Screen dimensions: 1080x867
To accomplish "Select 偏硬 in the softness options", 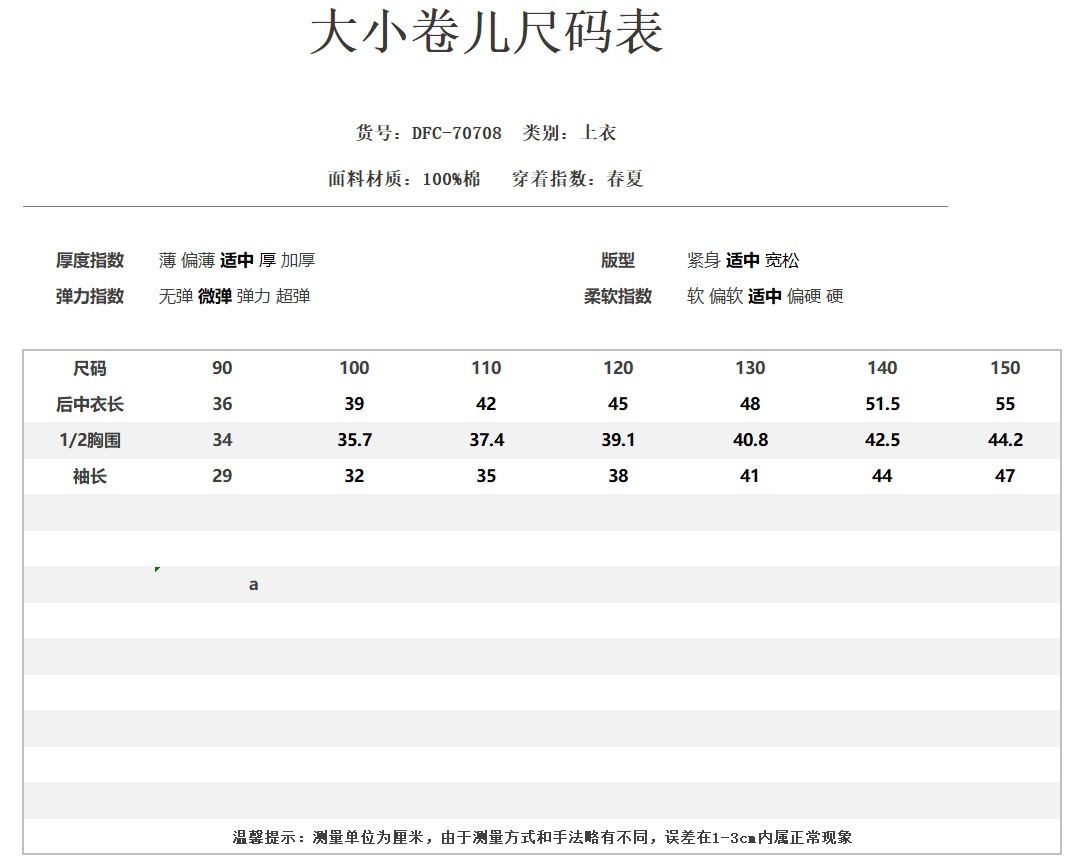I will point(804,296).
